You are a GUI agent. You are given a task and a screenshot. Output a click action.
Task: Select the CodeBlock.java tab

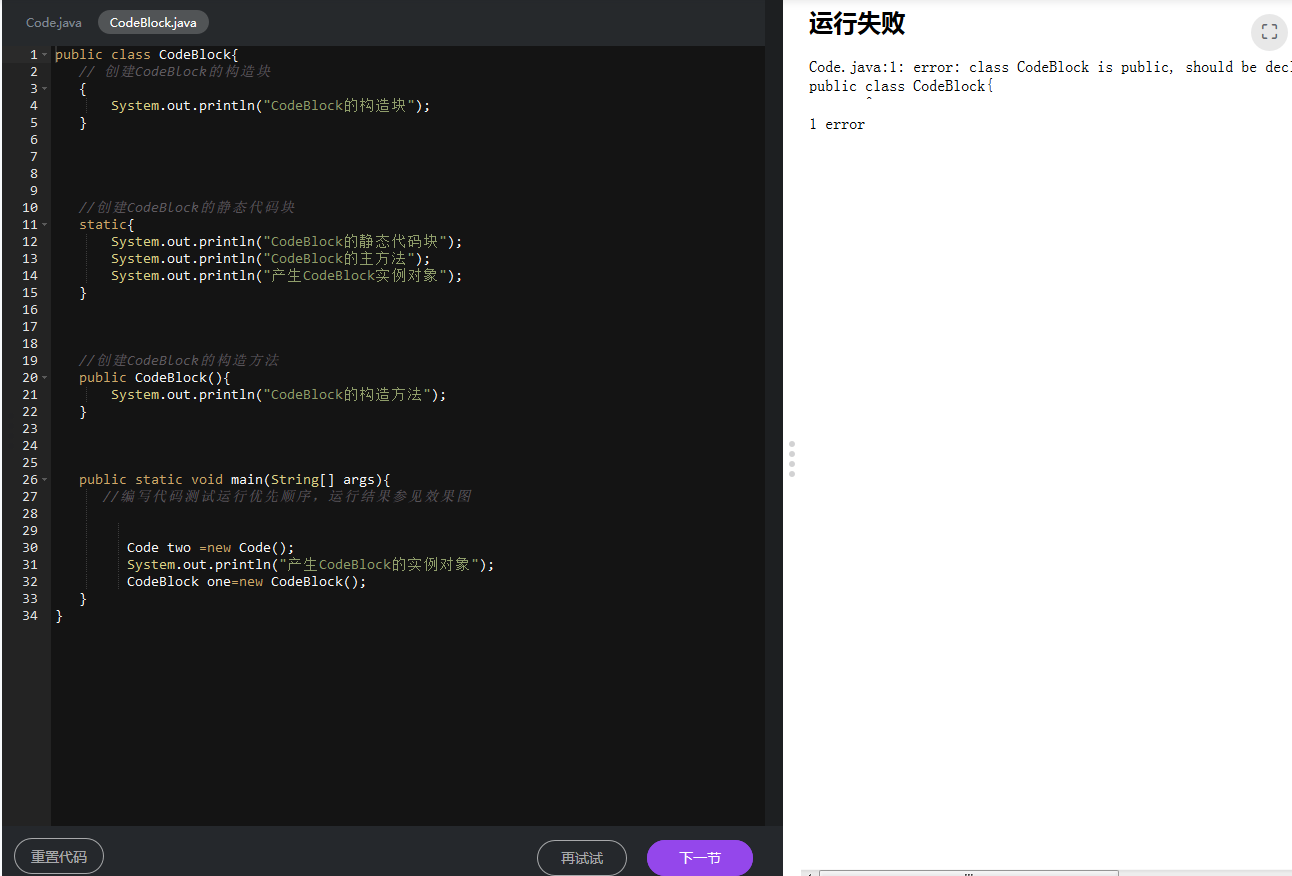pos(153,22)
